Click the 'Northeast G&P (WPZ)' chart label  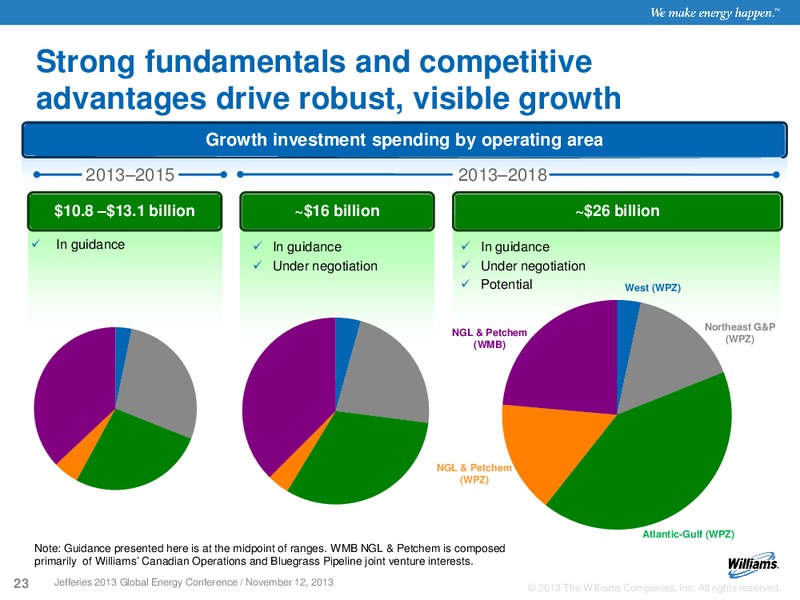point(740,333)
